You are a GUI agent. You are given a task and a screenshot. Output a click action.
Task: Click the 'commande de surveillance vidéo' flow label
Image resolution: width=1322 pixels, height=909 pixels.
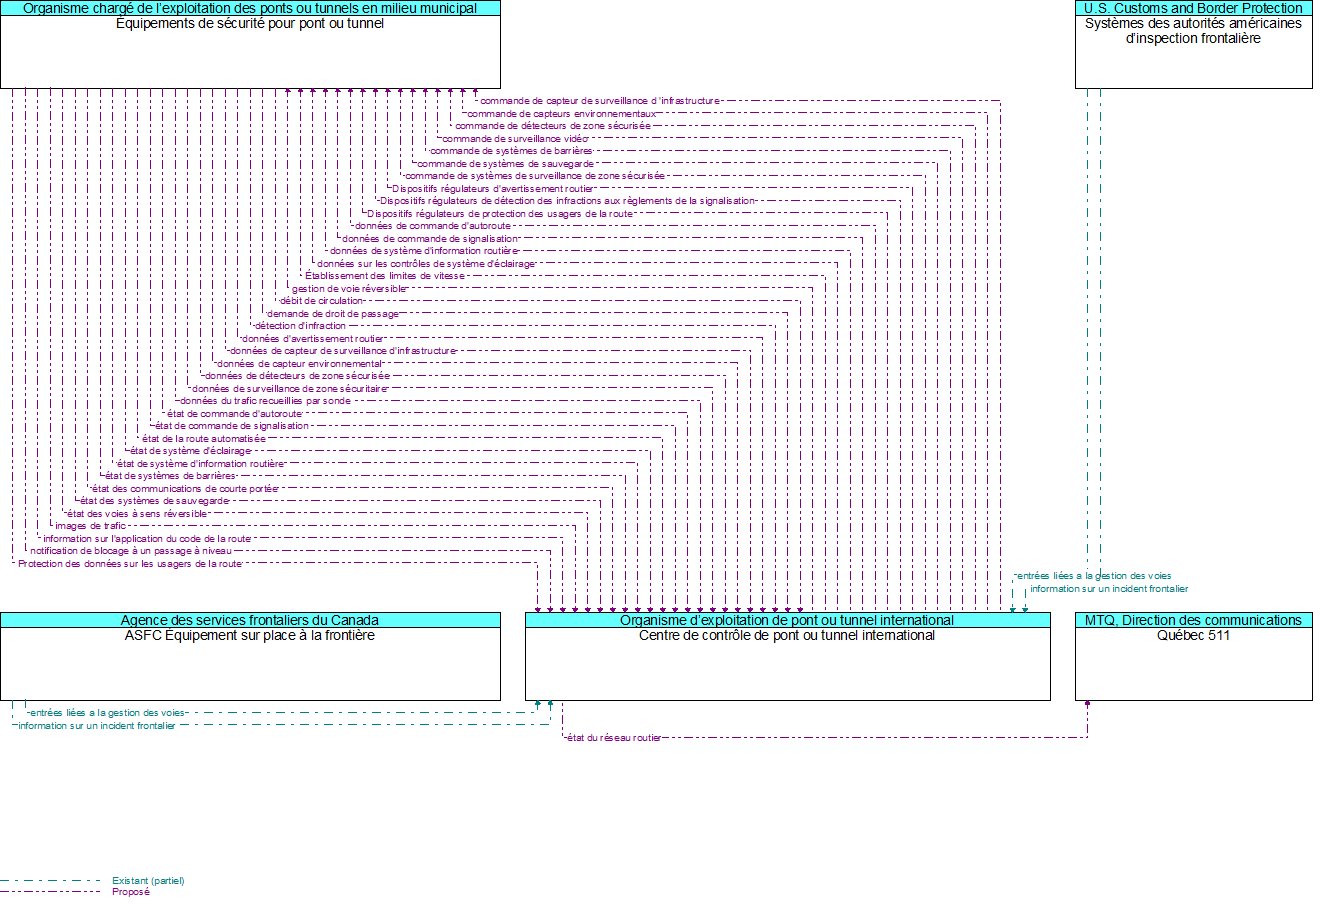pyautogui.click(x=515, y=139)
